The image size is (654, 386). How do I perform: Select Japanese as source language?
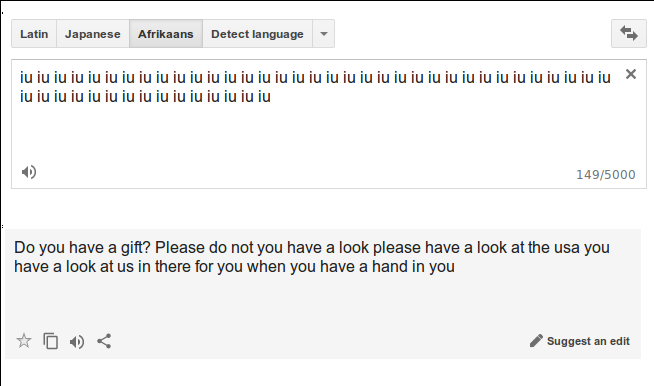click(x=93, y=34)
